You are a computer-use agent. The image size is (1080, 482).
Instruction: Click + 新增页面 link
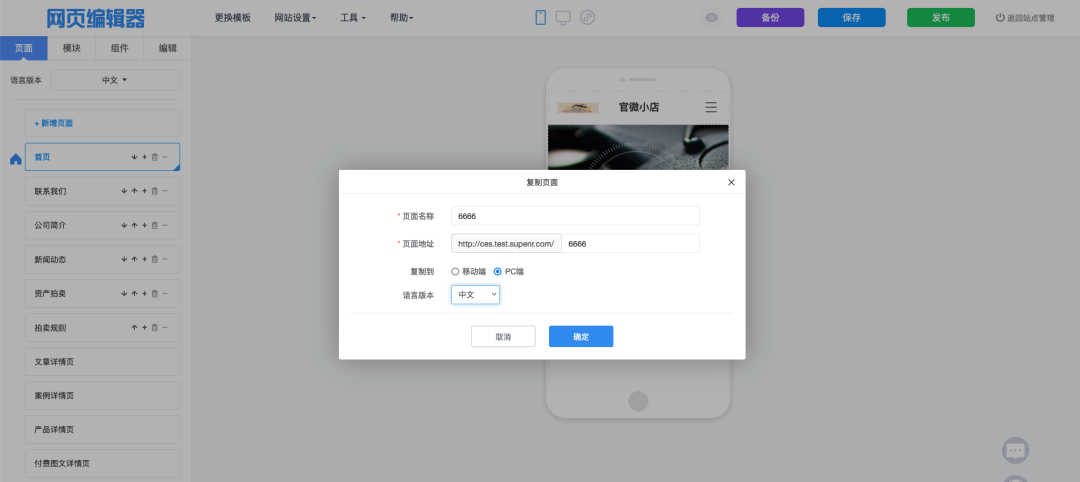click(x=54, y=123)
